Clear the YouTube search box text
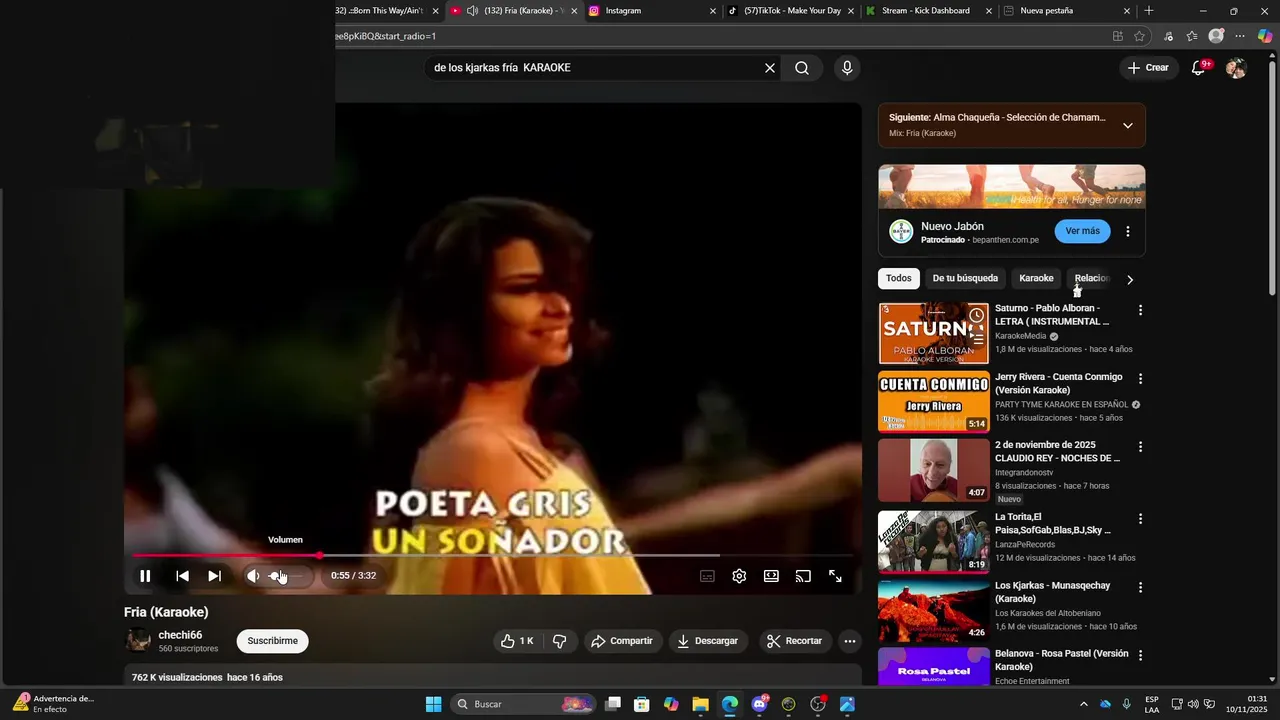This screenshot has height=720, width=1280. pos(770,68)
